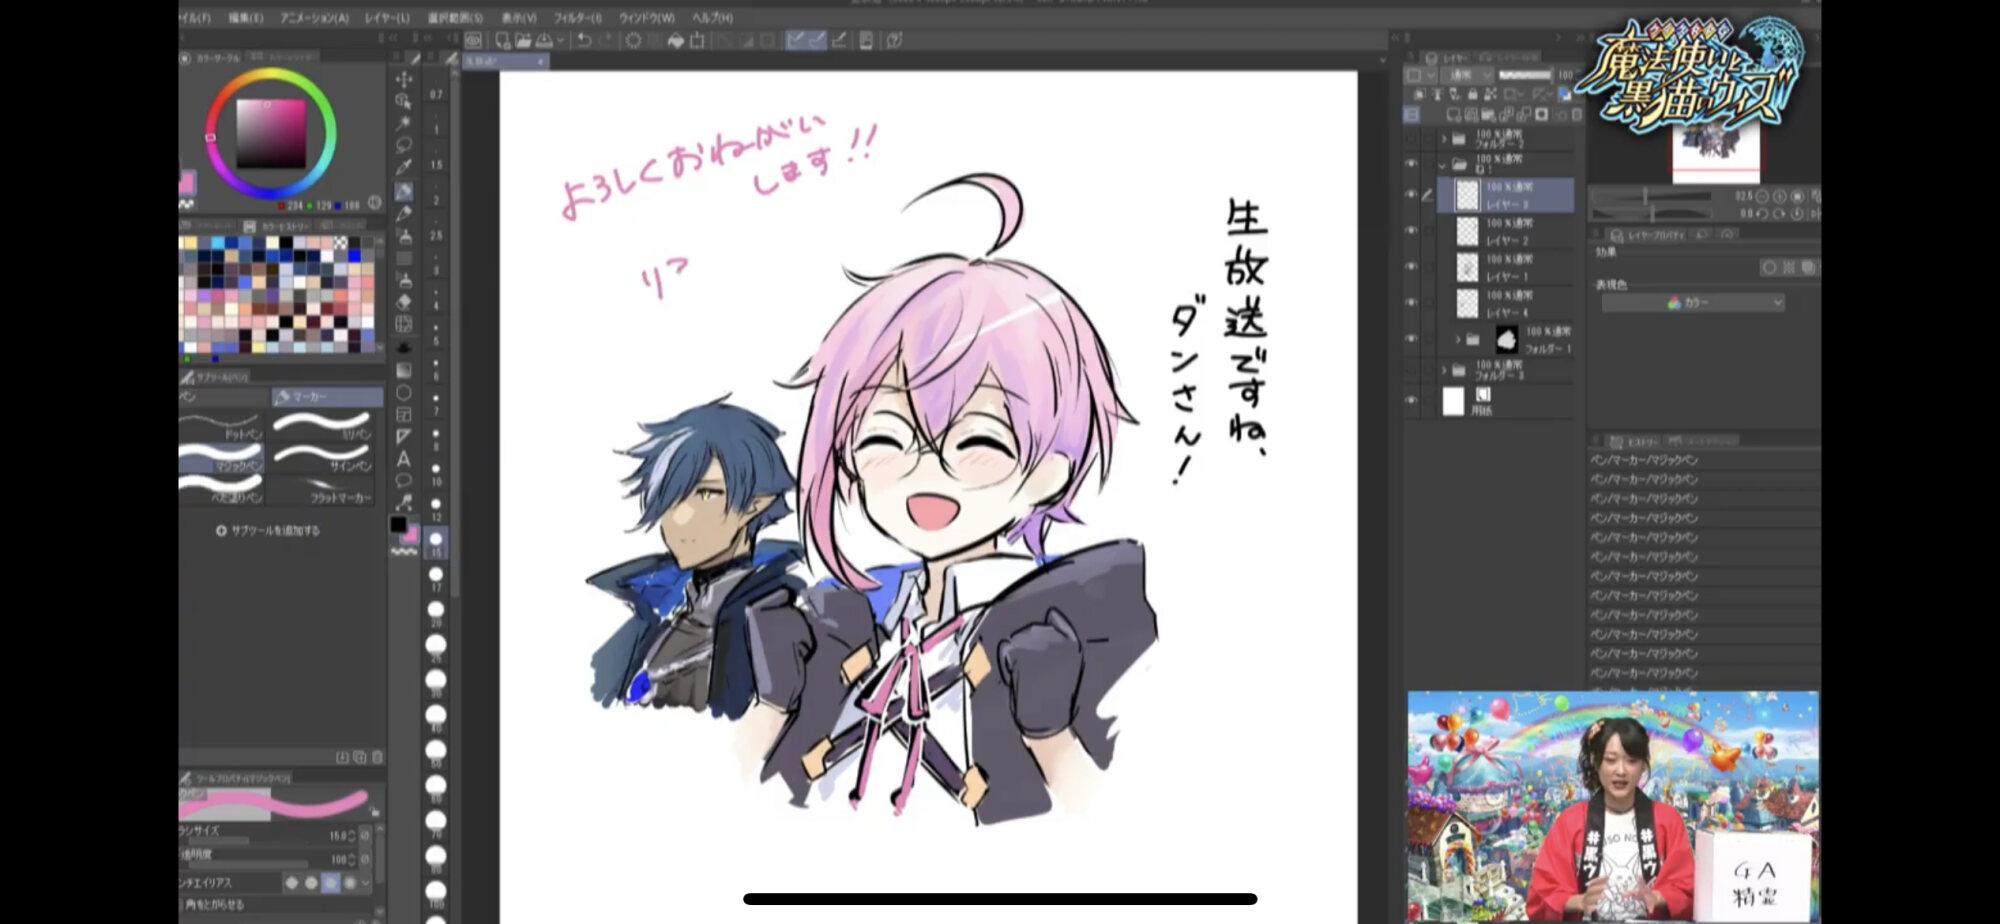Click the navigator zoom in icon

[x=1780, y=197]
